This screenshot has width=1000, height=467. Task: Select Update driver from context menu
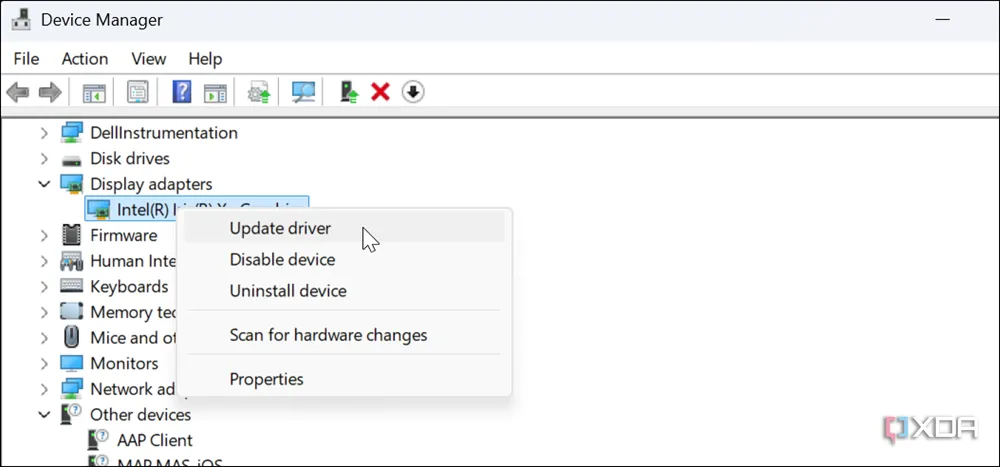[x=280, y=228]
